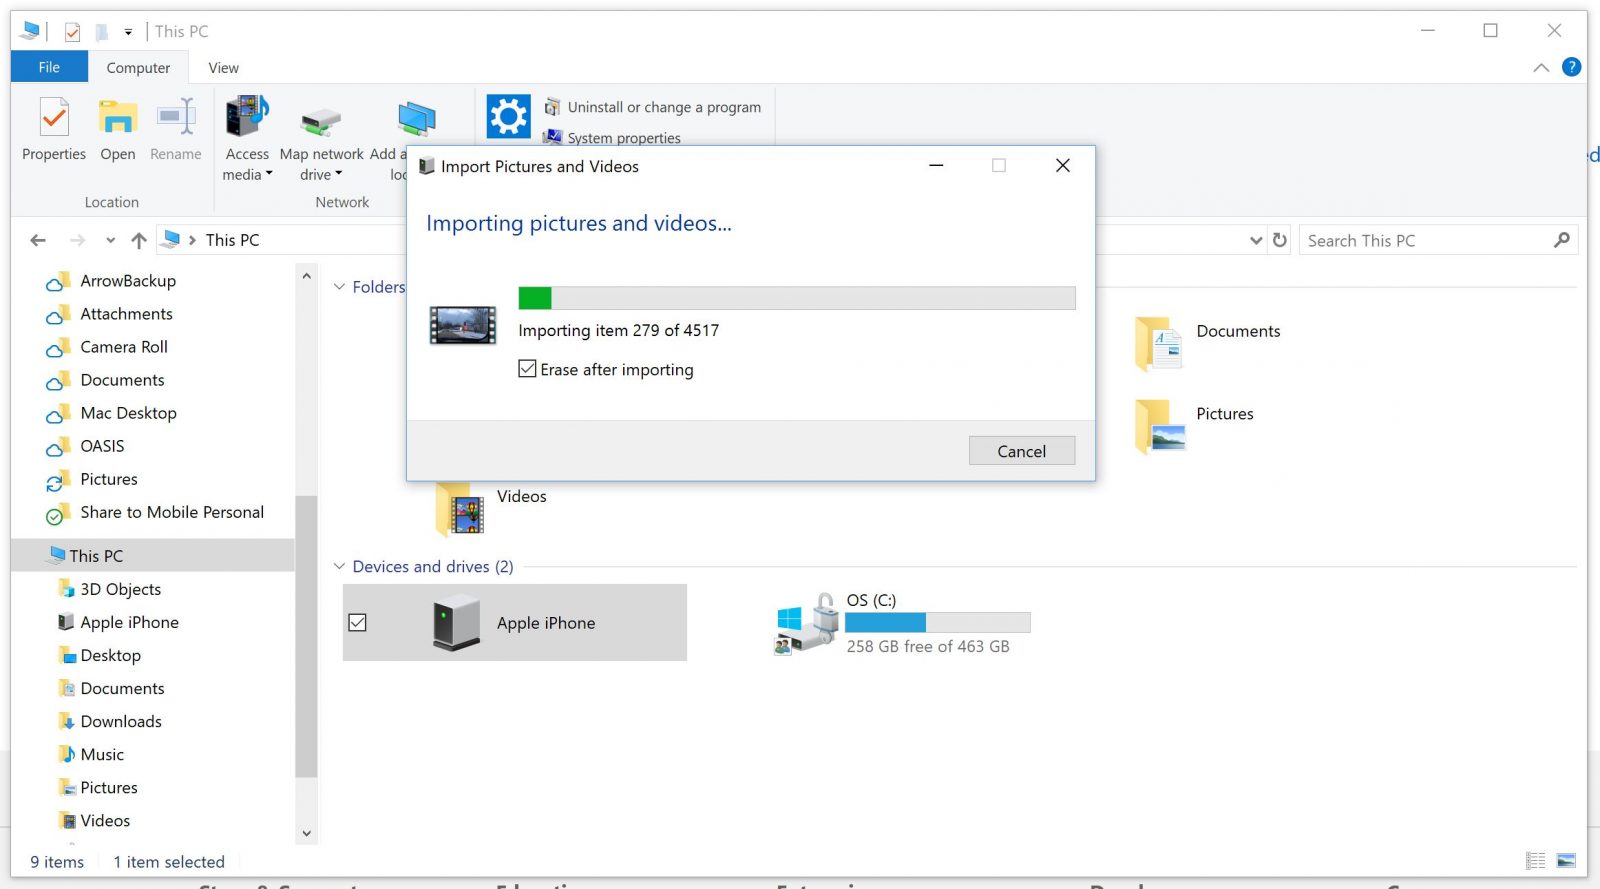The image size is (1600, 889).
Task: Select Videos in navigation tree
Action: (105, 820)
